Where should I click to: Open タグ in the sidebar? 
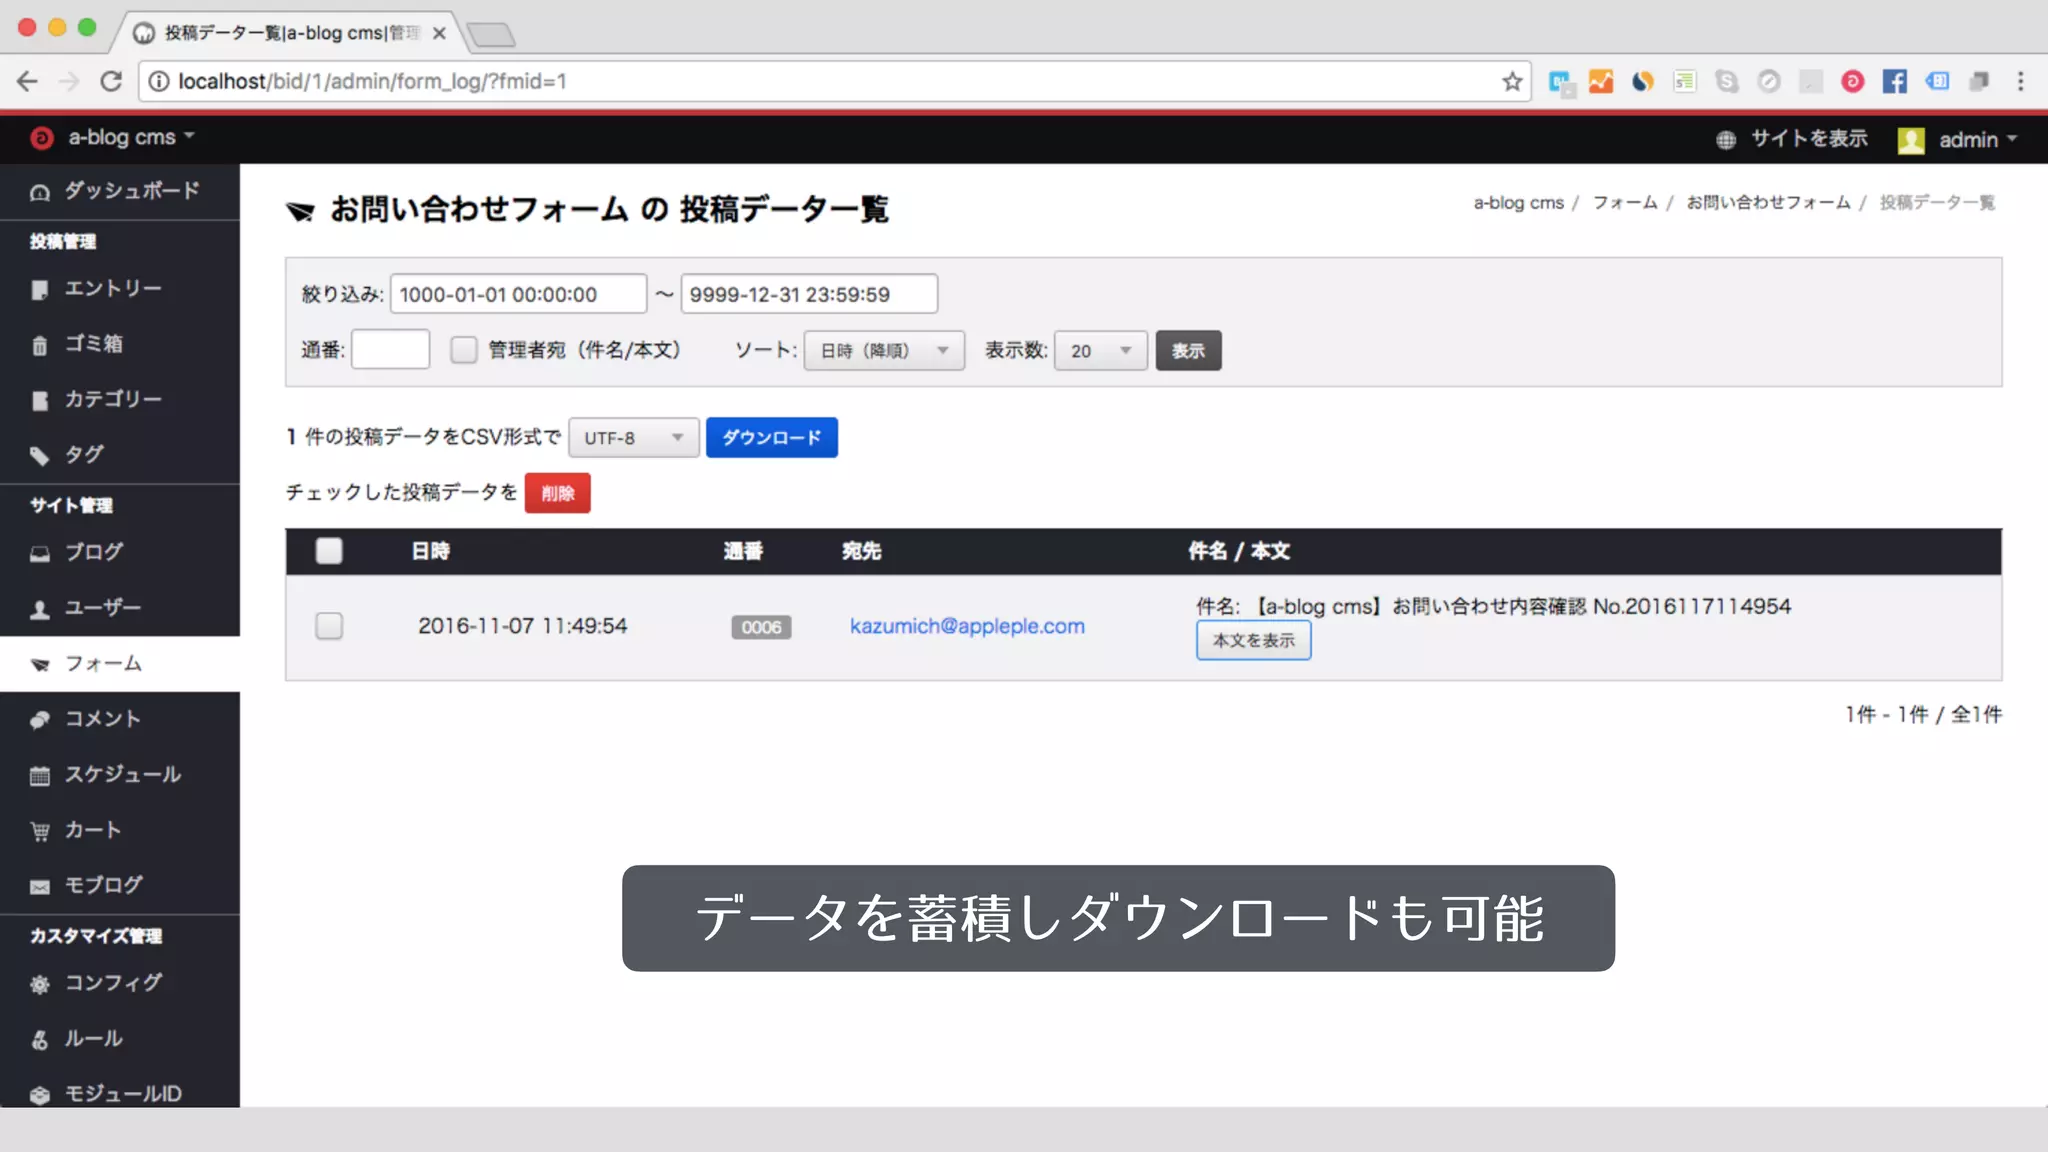tap(120, 455)
